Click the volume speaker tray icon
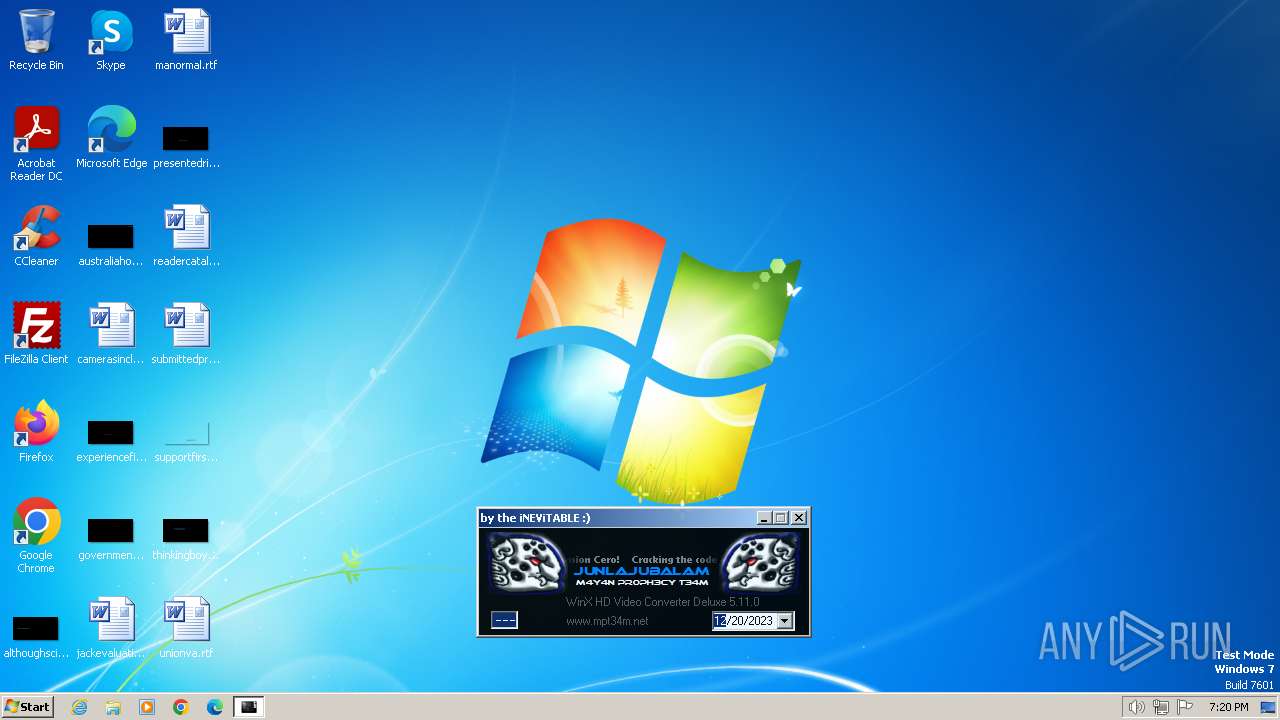Screen dimensions: 1280x720 [x=1136, y=707]
